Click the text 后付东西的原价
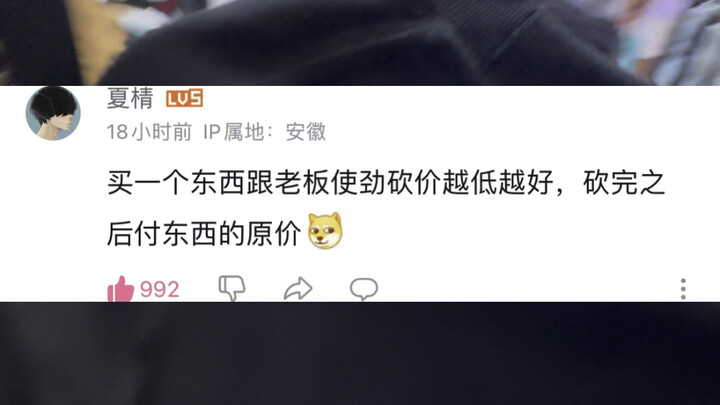 point(204,234)
